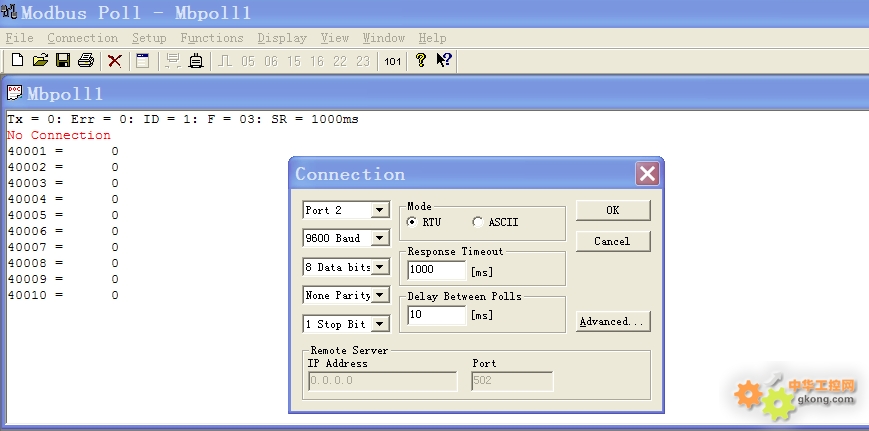This screenshot has width=869, height=431.
Task: Open the Port 2 dropdown
Action: pos(380,210)
